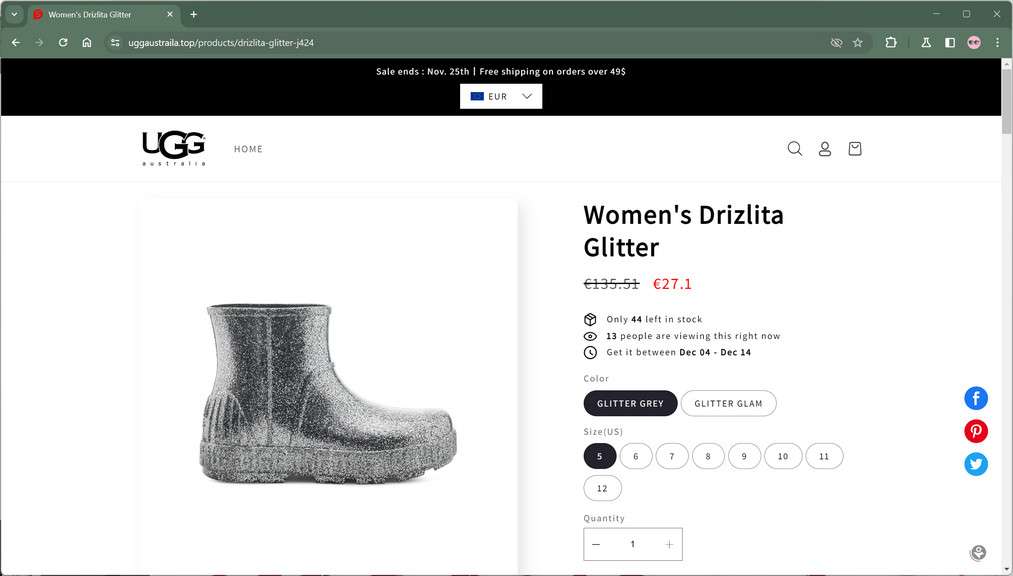This screenshot has height=576, width=1013.
Task: Share product on Pinterest
Action: (x=976, y=431)
